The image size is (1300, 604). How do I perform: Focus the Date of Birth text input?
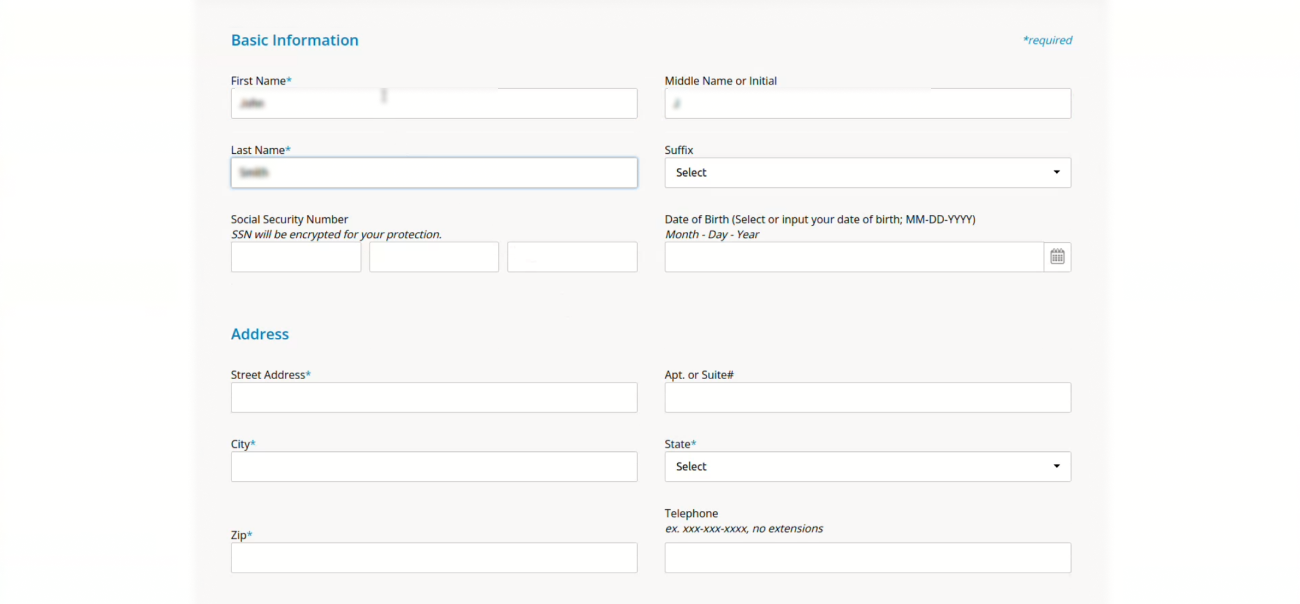point(854,257)
